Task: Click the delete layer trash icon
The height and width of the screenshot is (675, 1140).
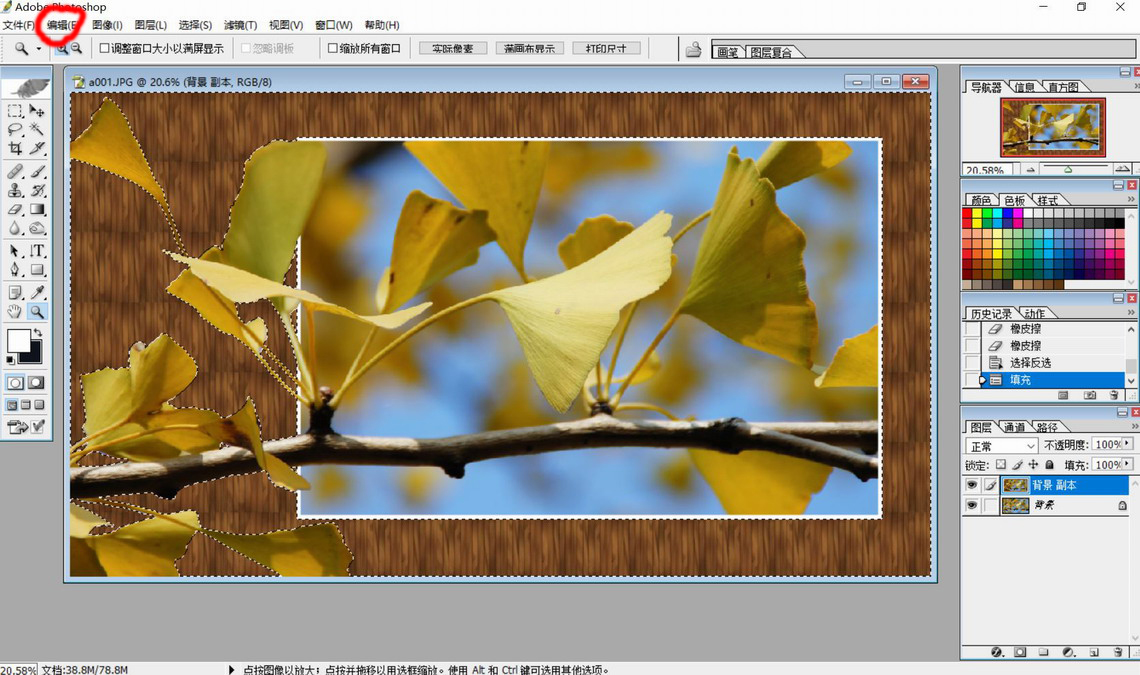Action: click(x=1118, y=652)
